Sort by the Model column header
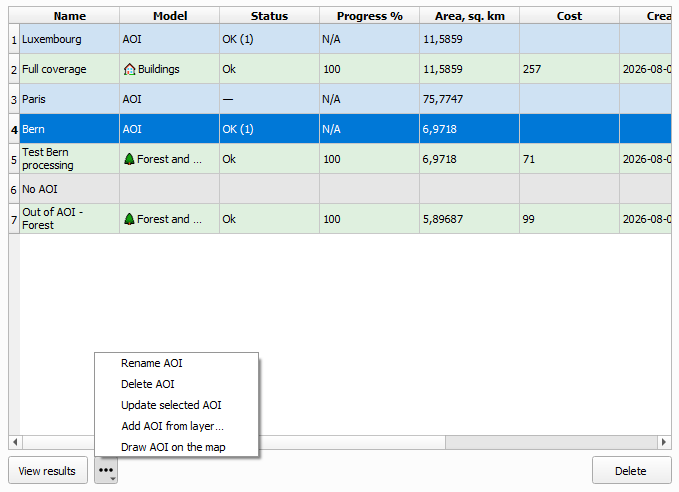 170,16
